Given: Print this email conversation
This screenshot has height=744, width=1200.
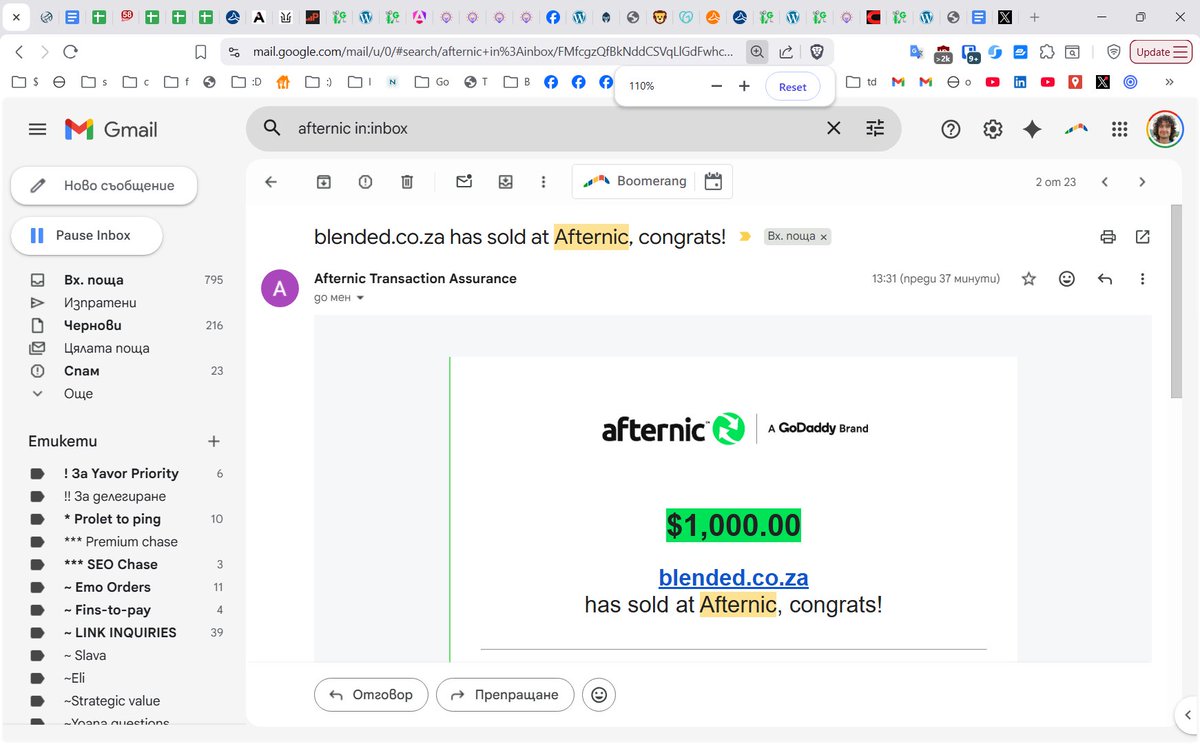Looking at the screenshot, I should pyautogui.click(x=1108, y=237).
